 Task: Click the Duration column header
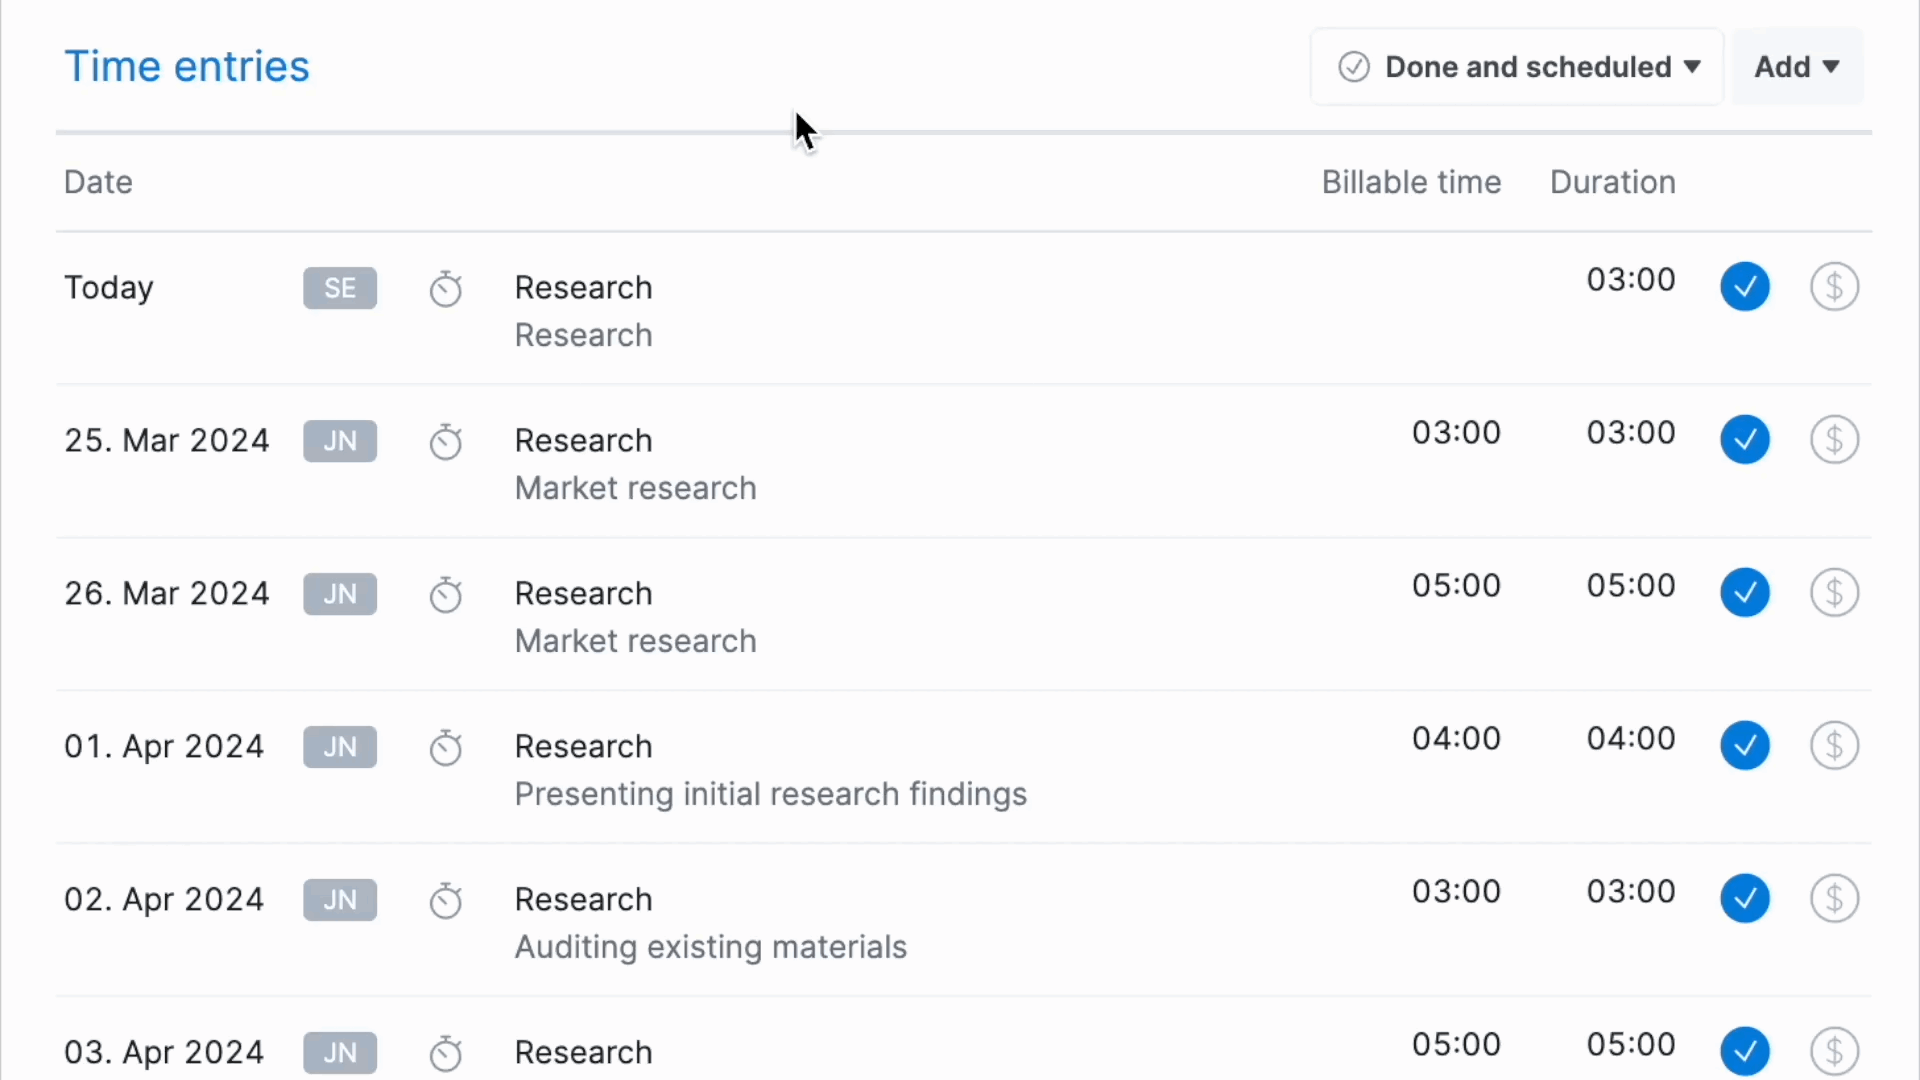[1612, 182]
